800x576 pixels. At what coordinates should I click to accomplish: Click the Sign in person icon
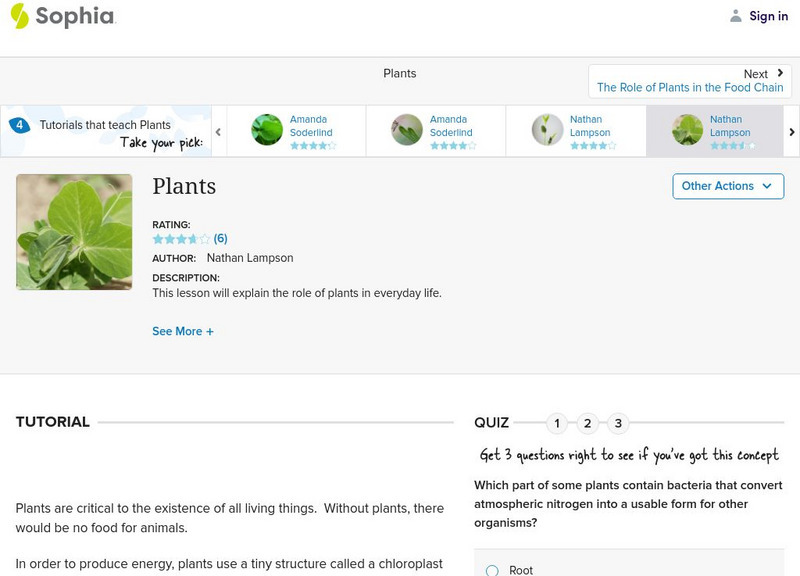tap(735, 15)
